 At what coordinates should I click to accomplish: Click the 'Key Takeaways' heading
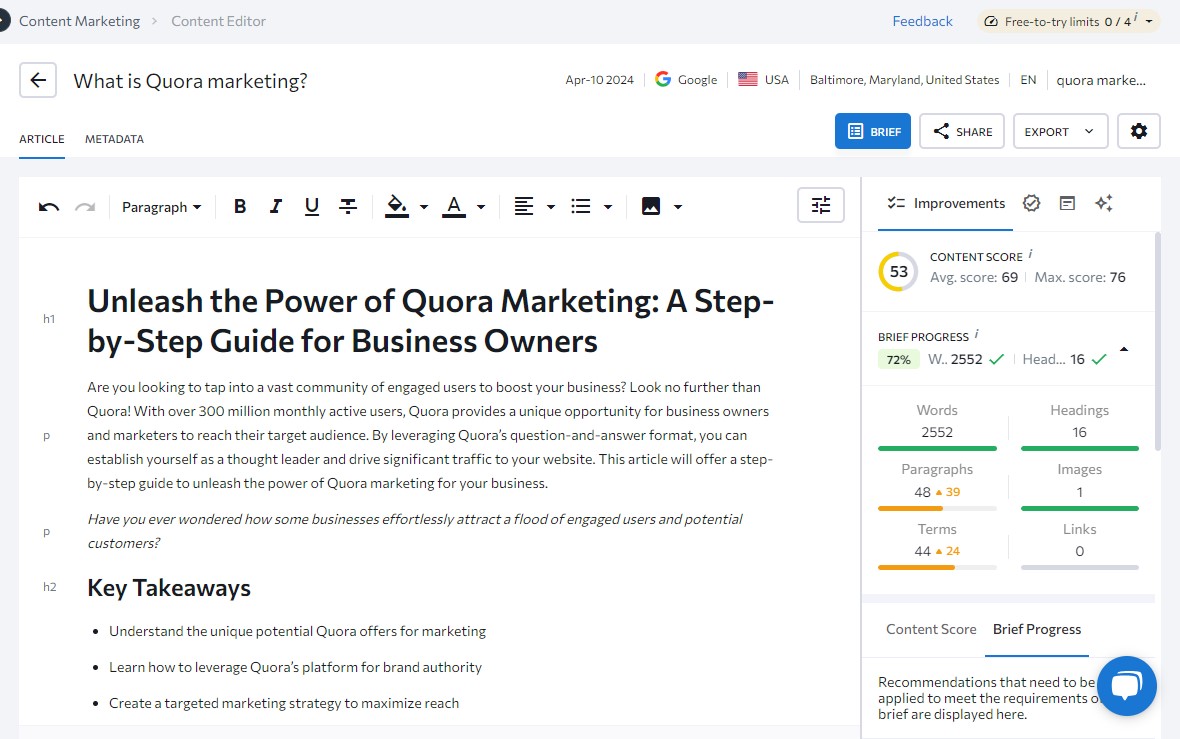coord(169,588)
